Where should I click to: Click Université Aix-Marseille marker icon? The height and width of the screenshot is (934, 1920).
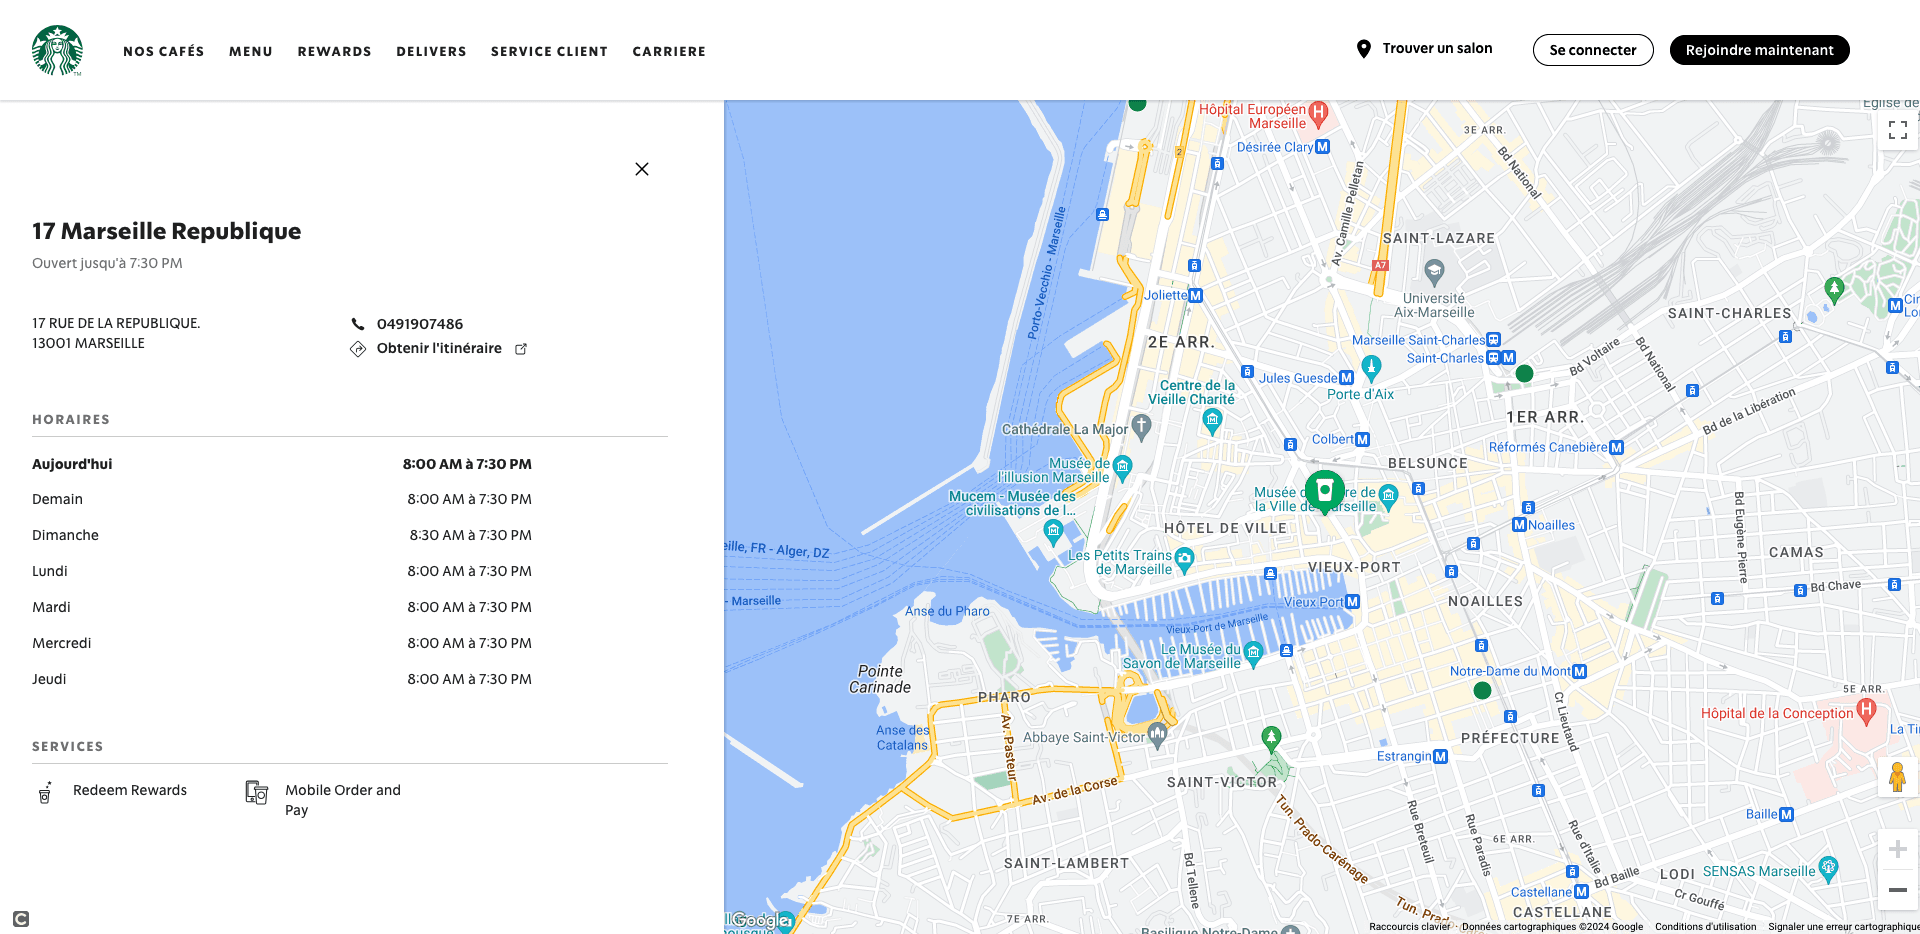tap(1435, 272)
